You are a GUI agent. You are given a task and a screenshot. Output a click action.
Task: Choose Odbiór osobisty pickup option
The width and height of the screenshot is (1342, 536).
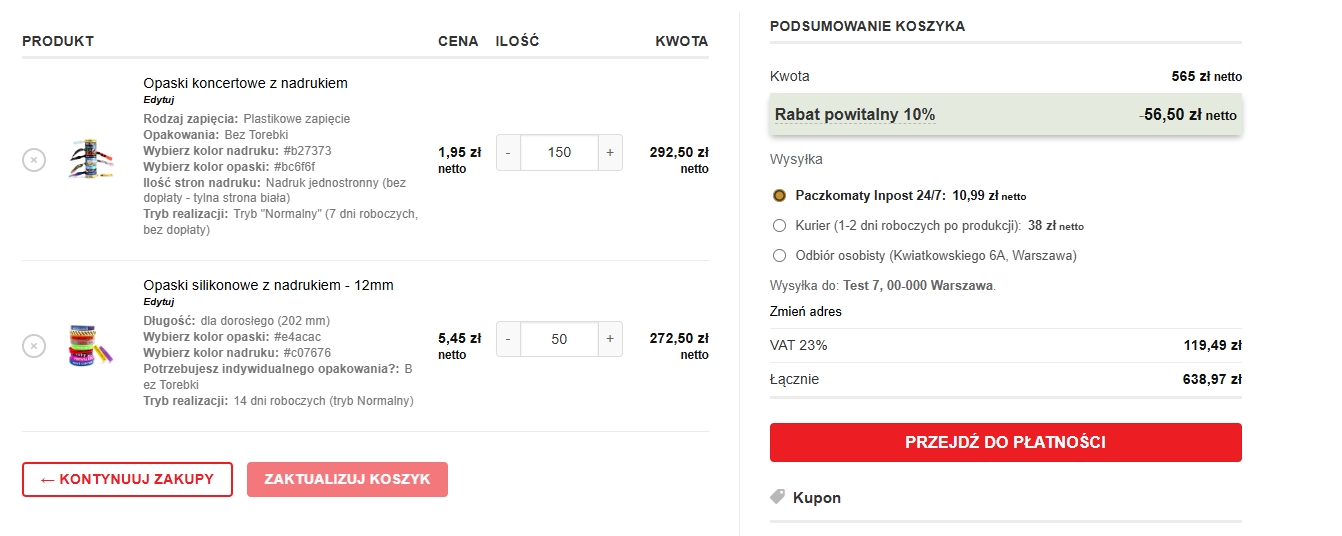780,255
